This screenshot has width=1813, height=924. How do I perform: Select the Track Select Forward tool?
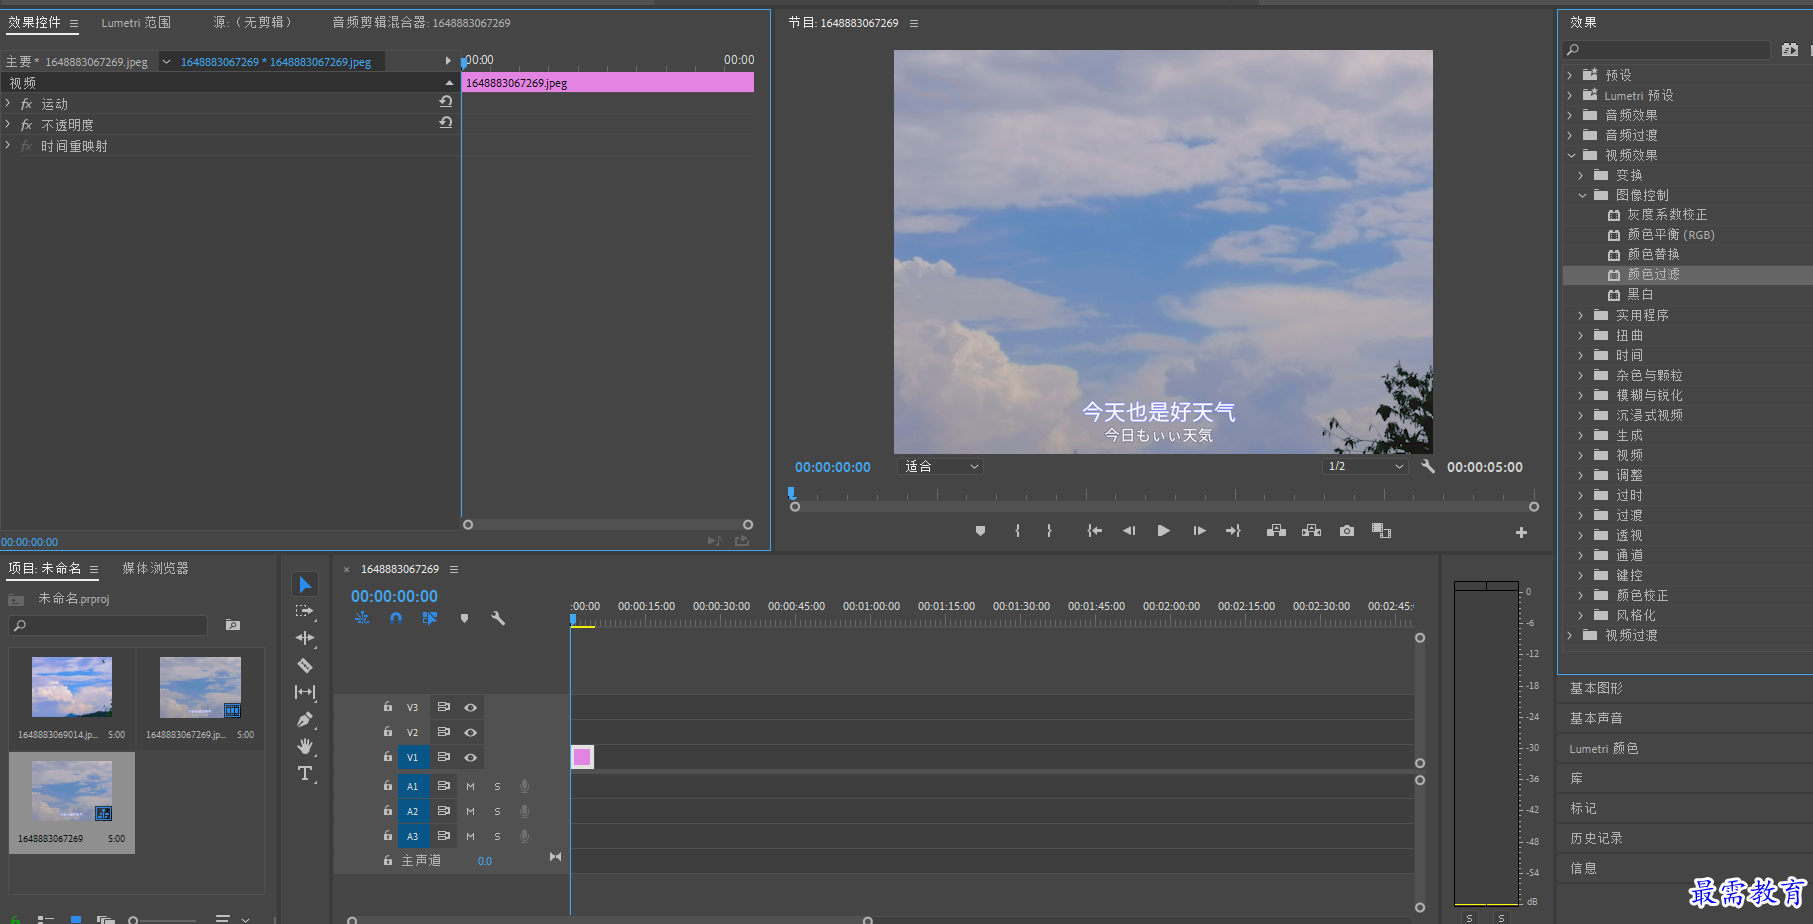pyautogui.click(x=305, y=611)
